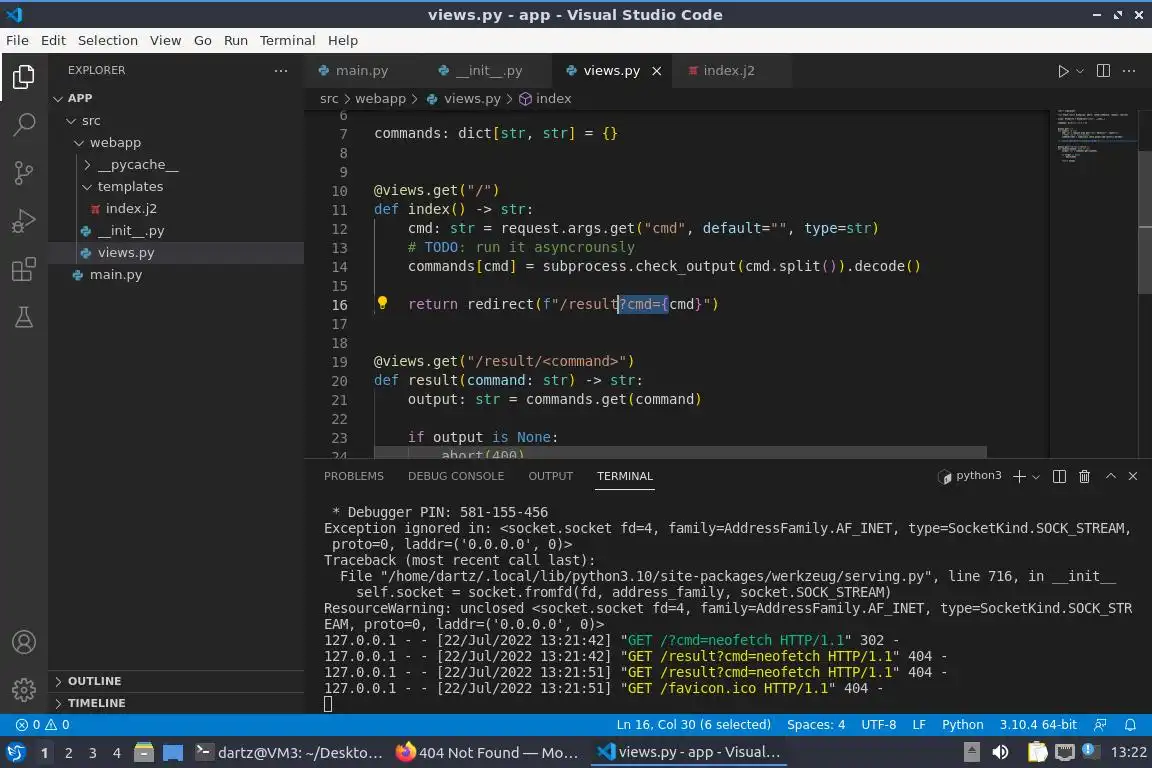Open the Testing flask view

[x=24, y=317]
